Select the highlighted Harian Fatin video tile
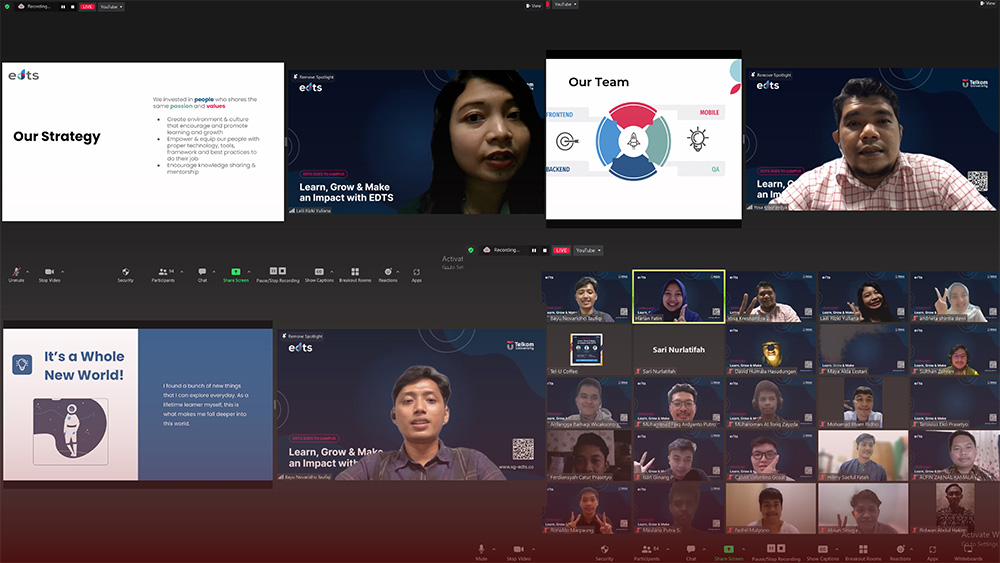This screenshot has width=1000, height=563. (x=679, y=297)
